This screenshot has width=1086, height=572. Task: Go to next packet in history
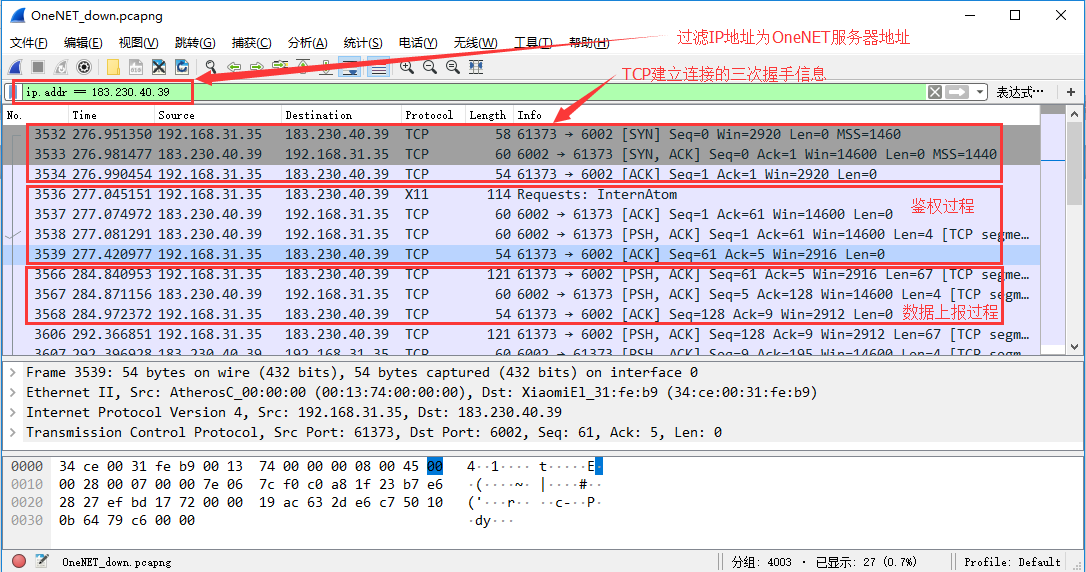[256, 67]
